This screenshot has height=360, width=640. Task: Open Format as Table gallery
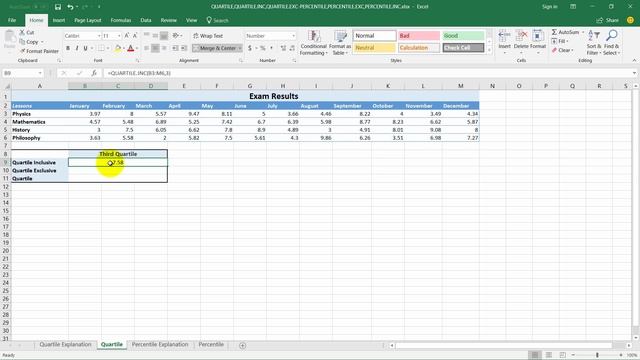340,42
